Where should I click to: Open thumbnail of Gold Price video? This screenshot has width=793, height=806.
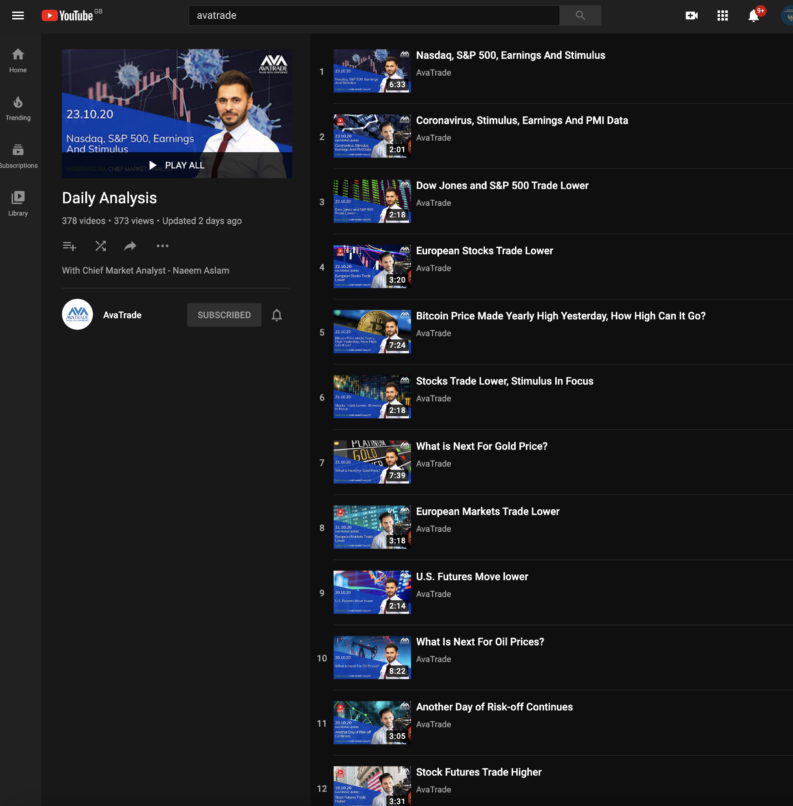tap(372, 462)
